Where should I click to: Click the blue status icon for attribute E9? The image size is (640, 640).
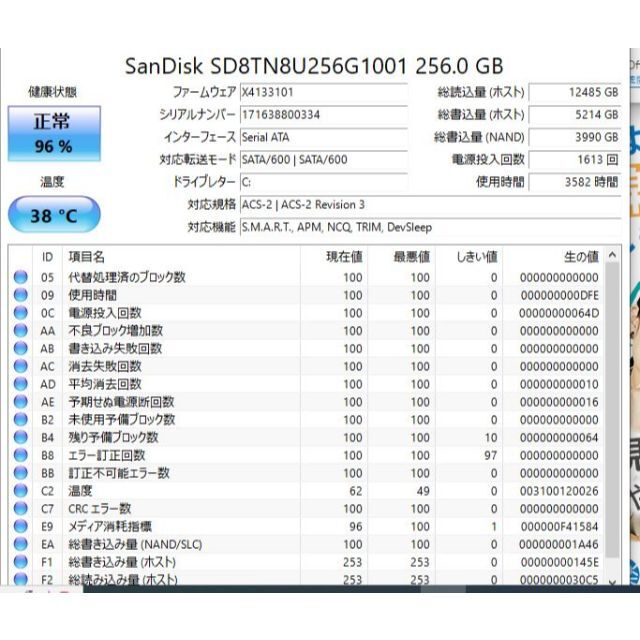pyautogui.click(x=20, y=526)
